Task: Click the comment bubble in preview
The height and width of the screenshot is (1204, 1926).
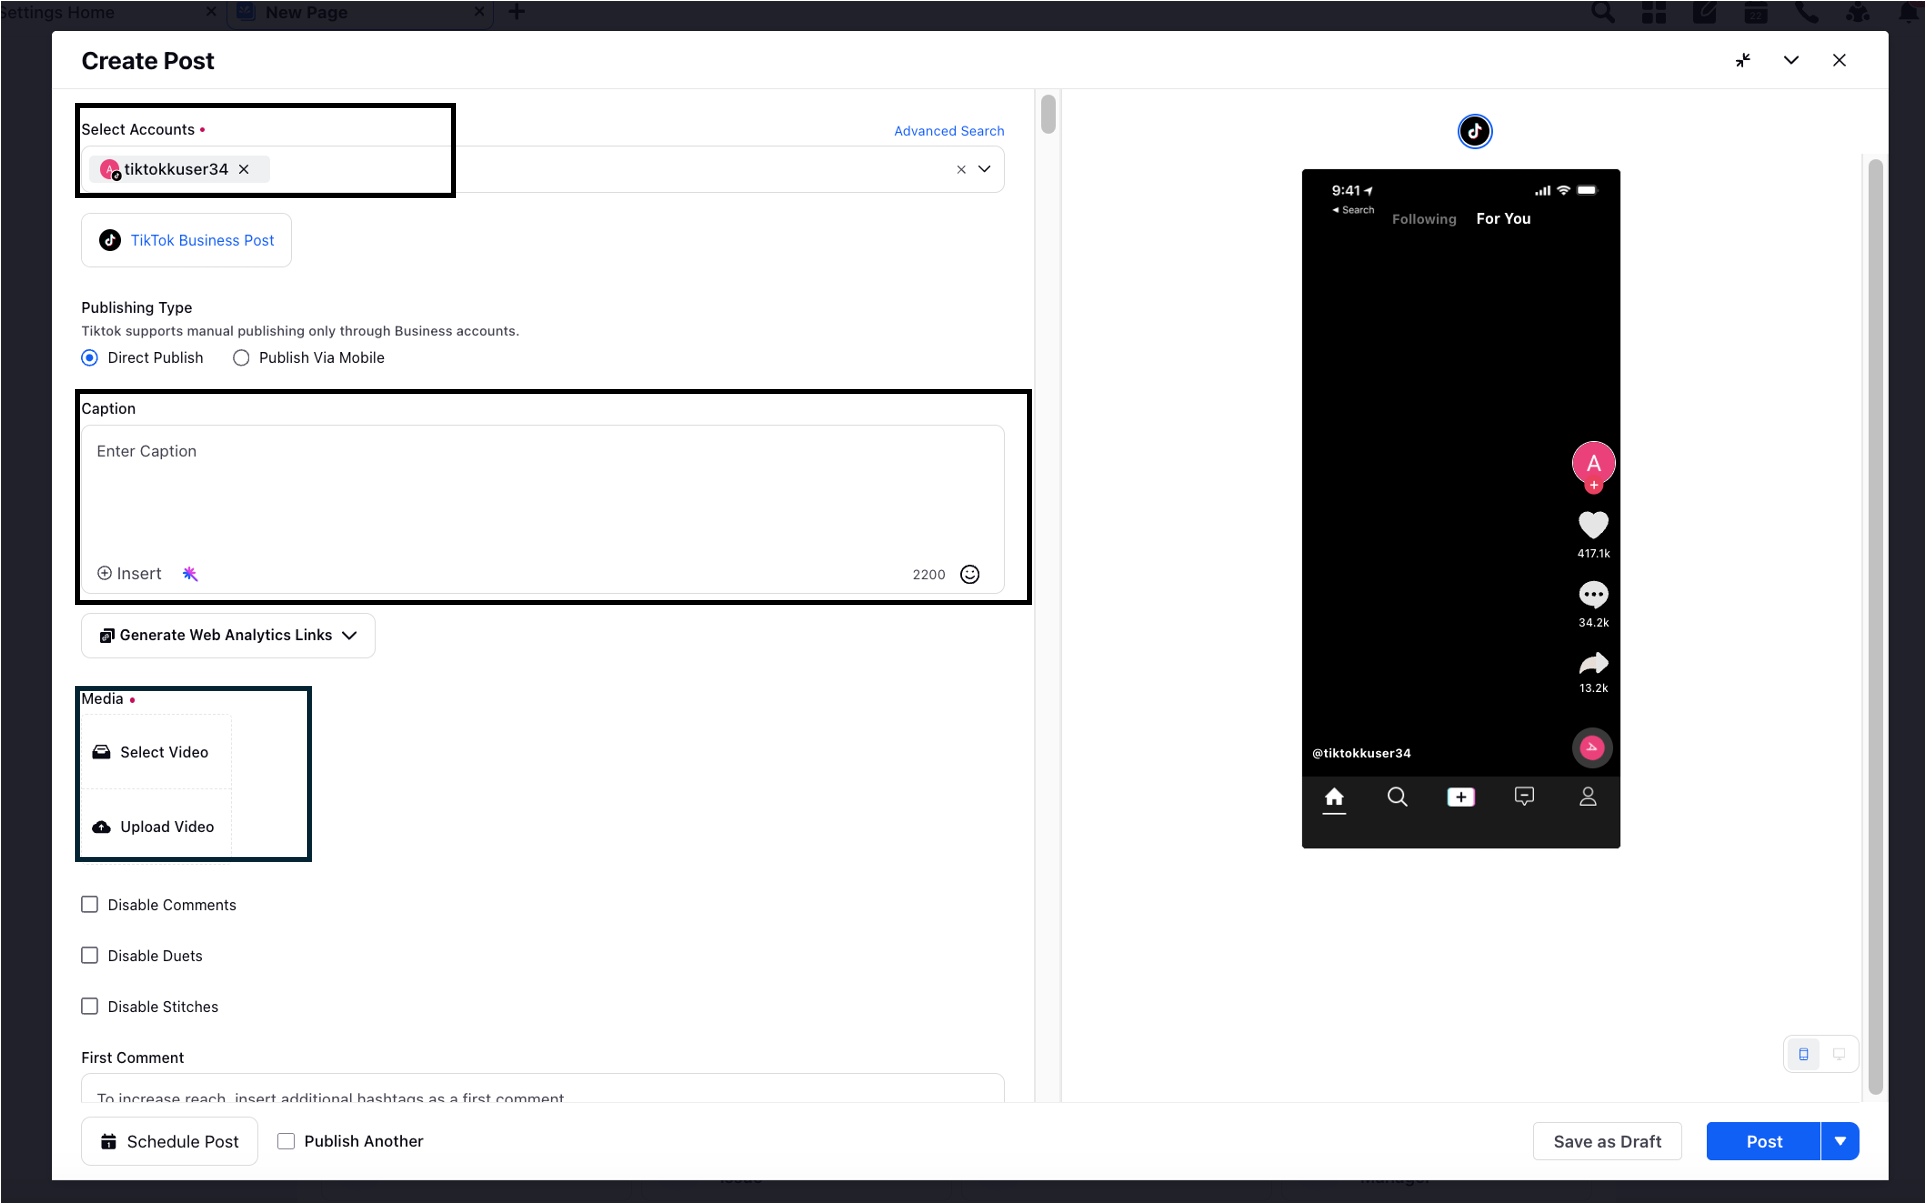Action: coord(1593,595)
